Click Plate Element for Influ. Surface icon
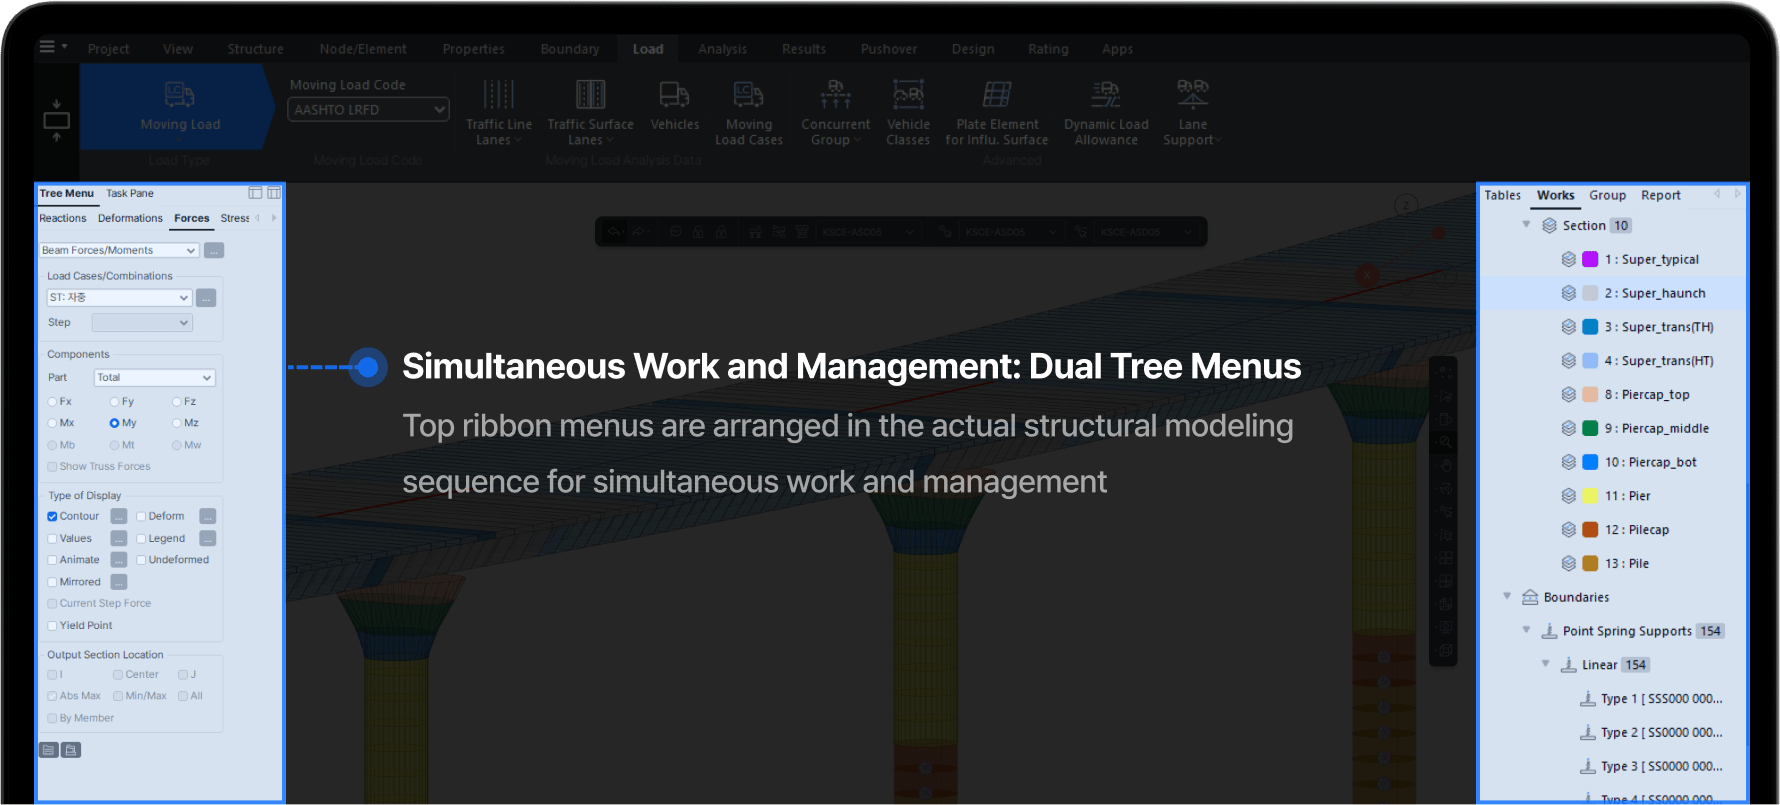This screenshot has width=1780, height=805. (x=996, y=96)
